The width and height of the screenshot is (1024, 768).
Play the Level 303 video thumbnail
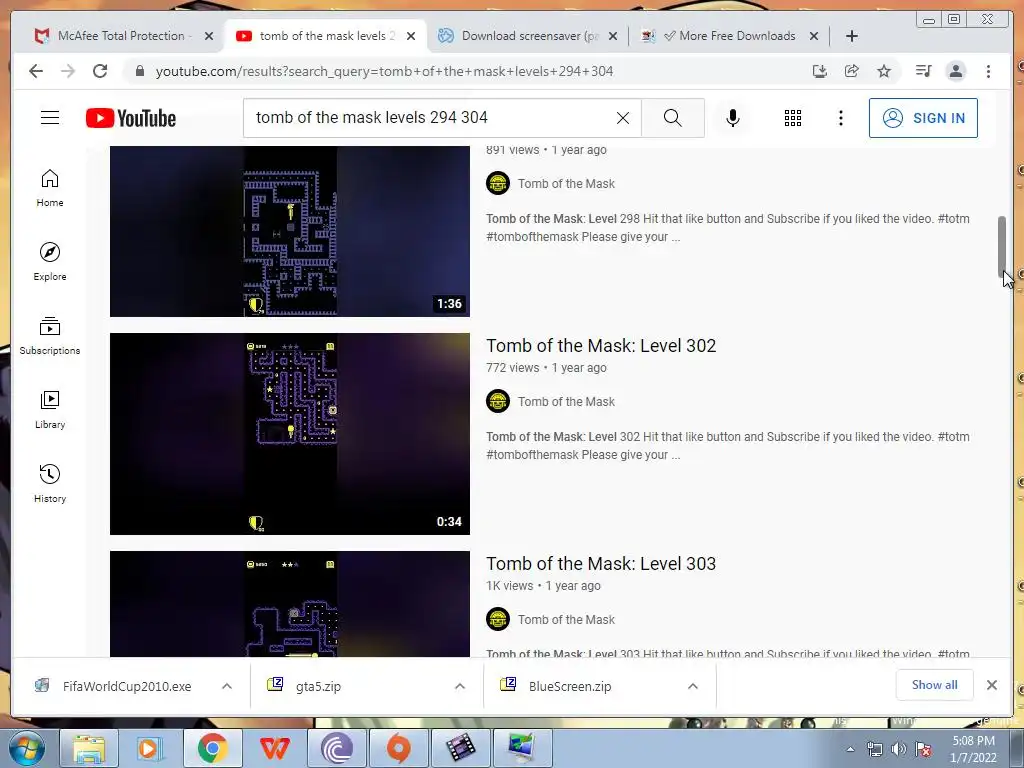point(289,604)
